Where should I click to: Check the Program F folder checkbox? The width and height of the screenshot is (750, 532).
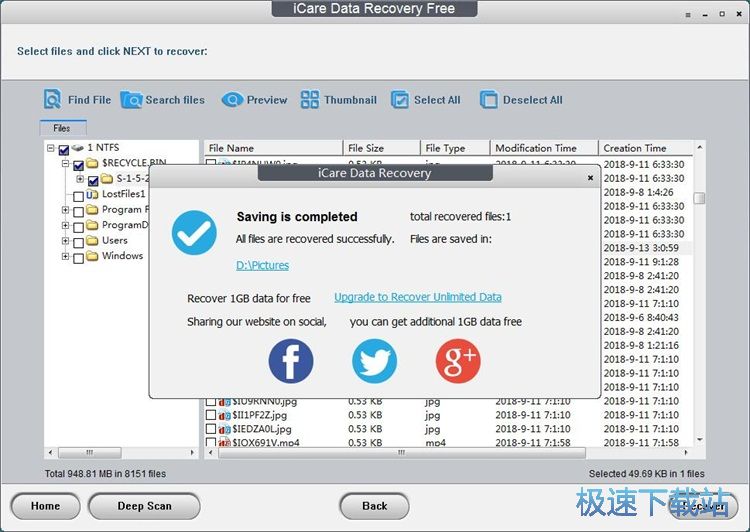78,211
